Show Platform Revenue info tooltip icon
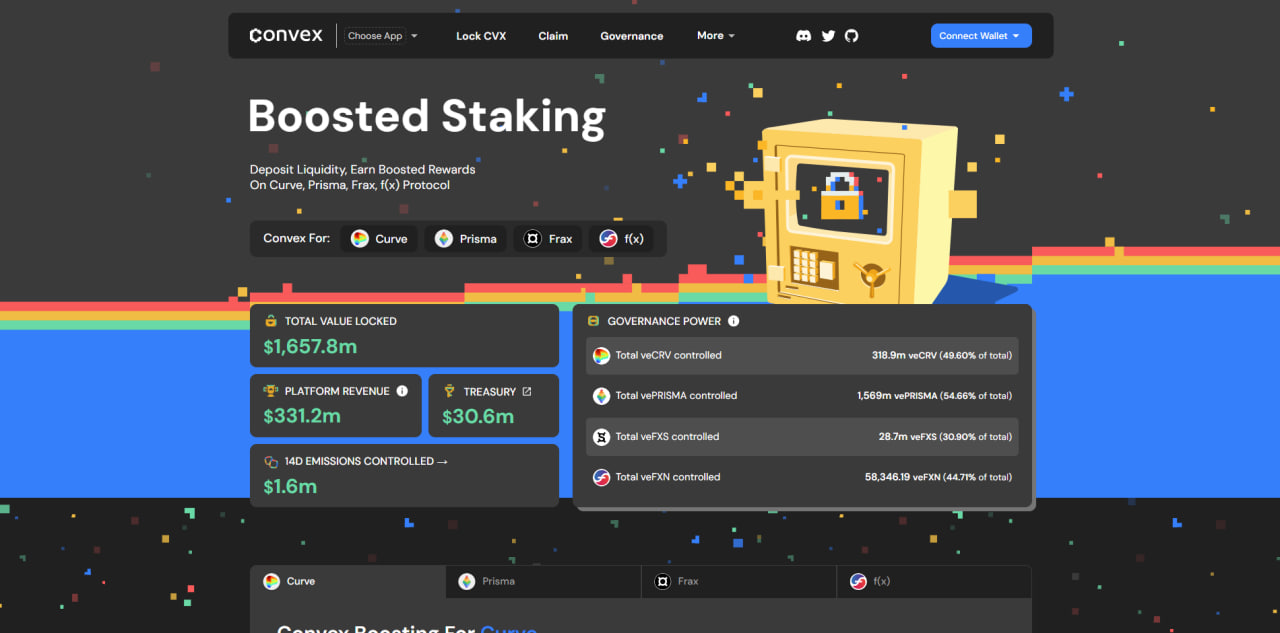 point(402,391)
